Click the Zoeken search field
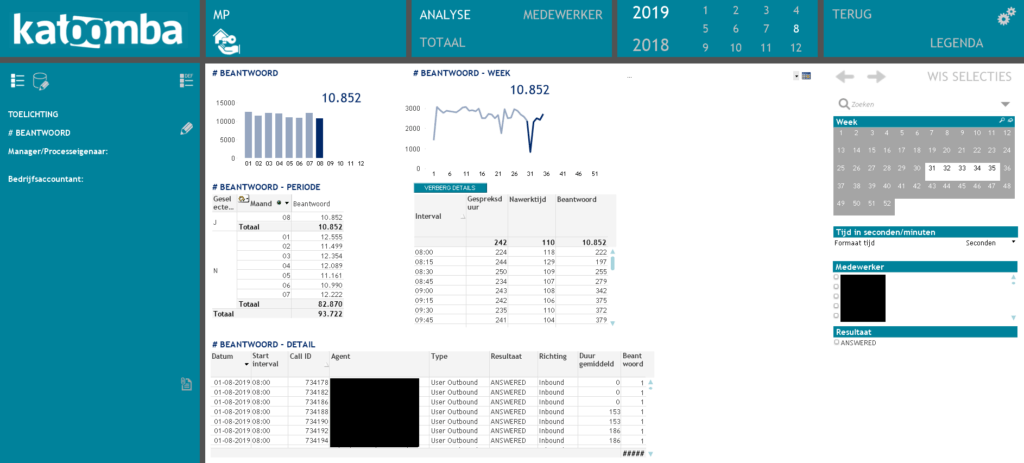The width and height of the screenshot is (1024, 463). pyautogui.click(x=921, y=104)
